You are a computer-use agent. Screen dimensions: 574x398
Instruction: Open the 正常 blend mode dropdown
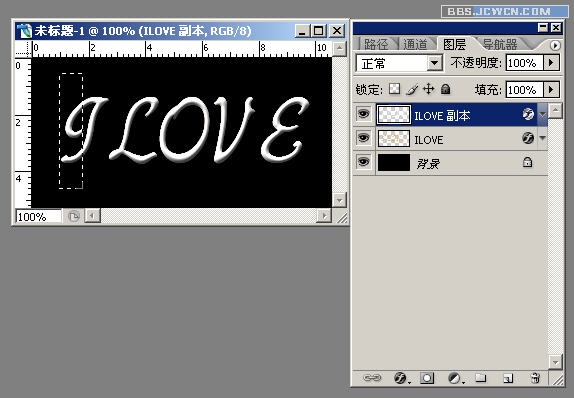(435, 63)
